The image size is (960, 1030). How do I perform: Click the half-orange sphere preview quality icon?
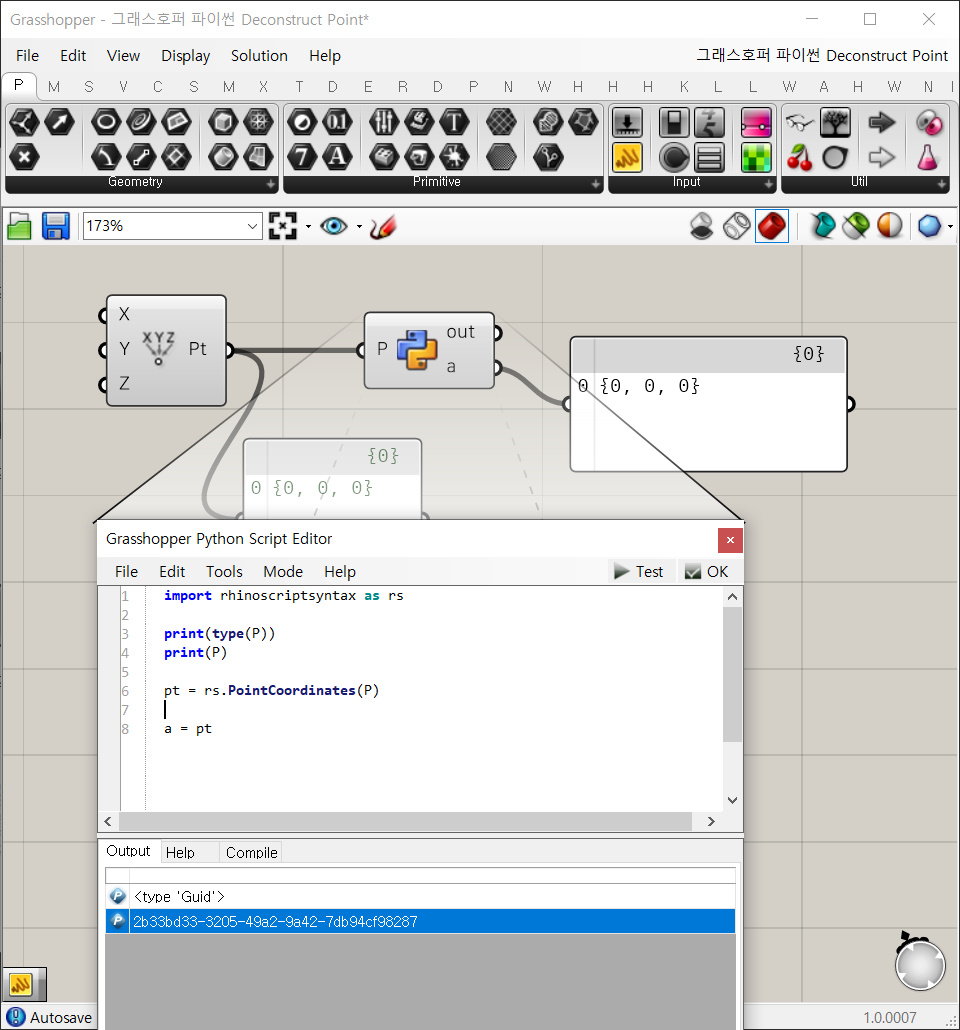click(890, 227)
